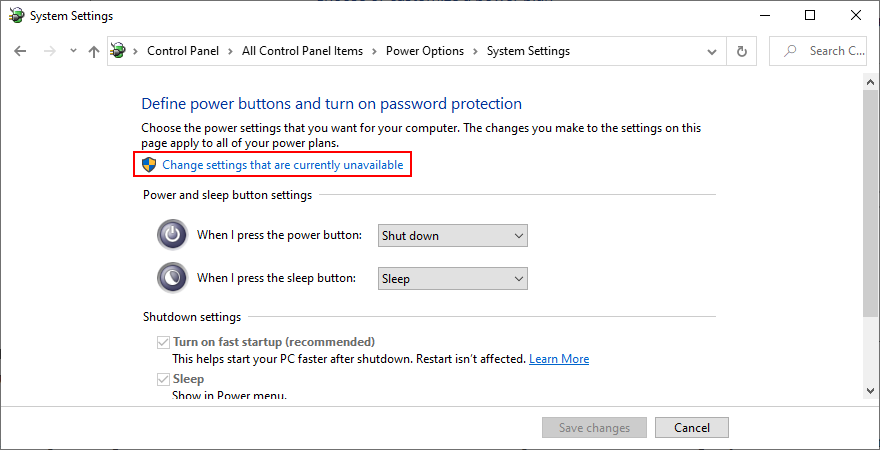Click the up-one-level arrow icon
Screen dimensions: 880x450
[x=94, y=51]
